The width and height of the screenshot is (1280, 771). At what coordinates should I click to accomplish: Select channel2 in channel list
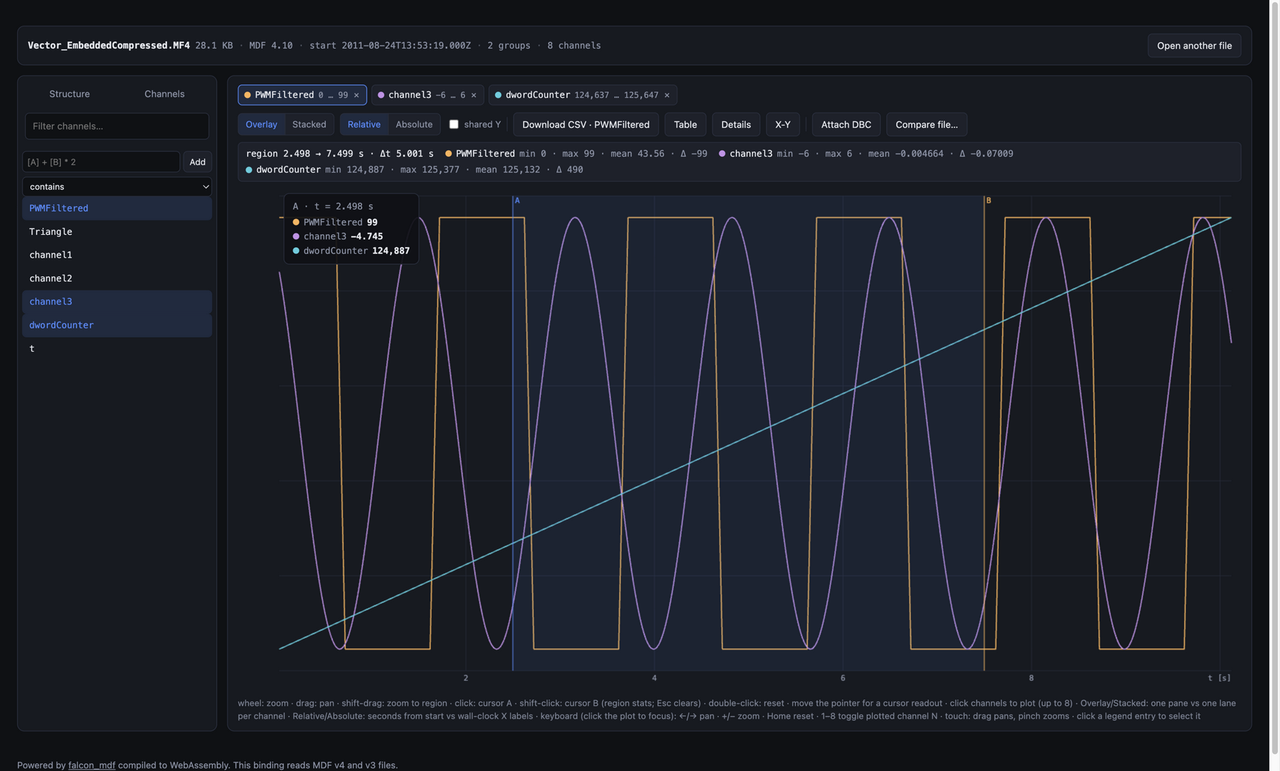(117, 278)
